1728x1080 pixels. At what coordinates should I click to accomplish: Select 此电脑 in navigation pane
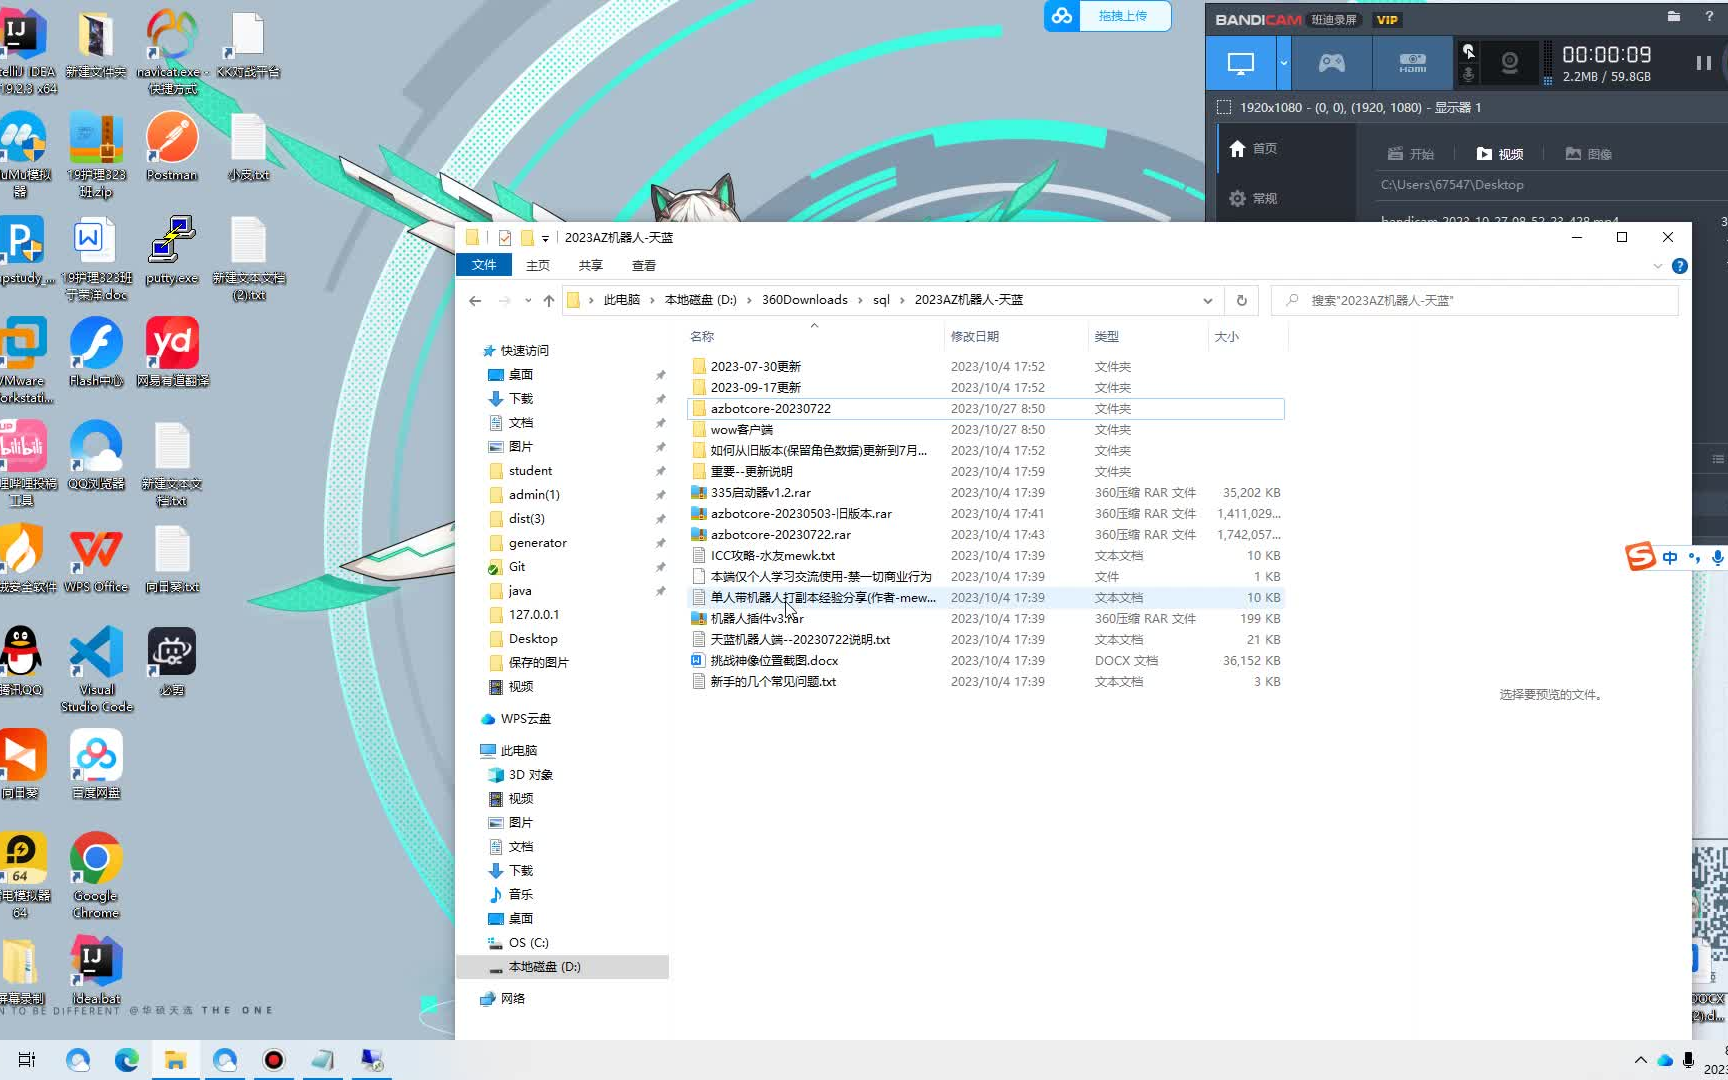coord(518,751)
